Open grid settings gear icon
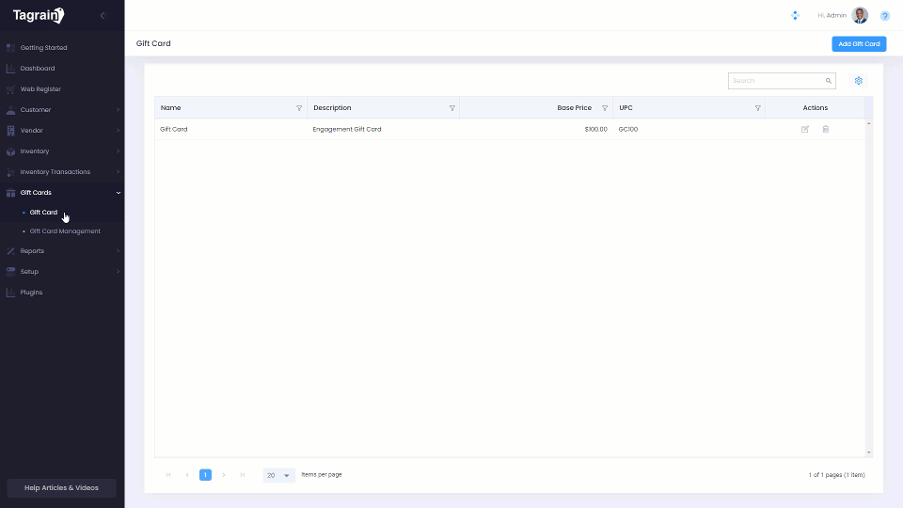This screenshot has height=508, width=904. click(858, 81)
